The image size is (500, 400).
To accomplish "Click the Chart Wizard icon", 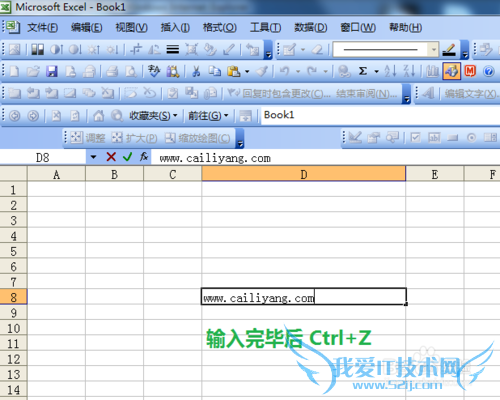I will pyautogui.click(x=432, y=71).
